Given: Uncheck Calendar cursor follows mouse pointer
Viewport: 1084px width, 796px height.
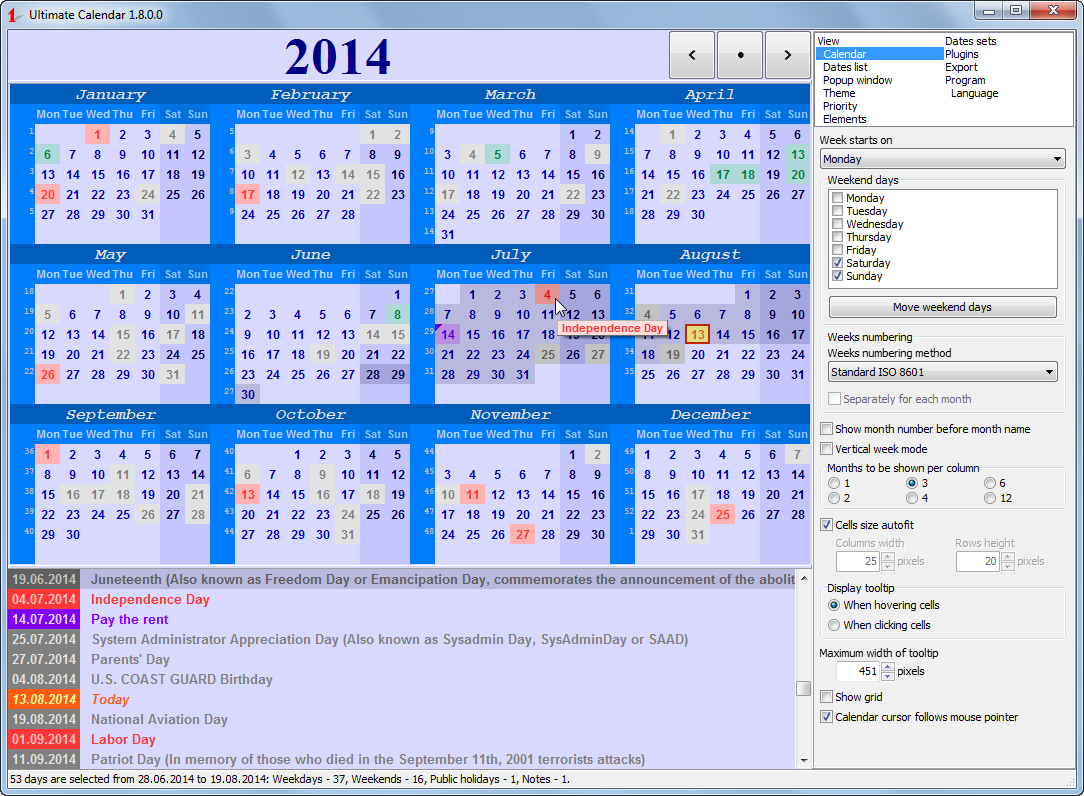Looking at the screenshot, I should [826, 717].
